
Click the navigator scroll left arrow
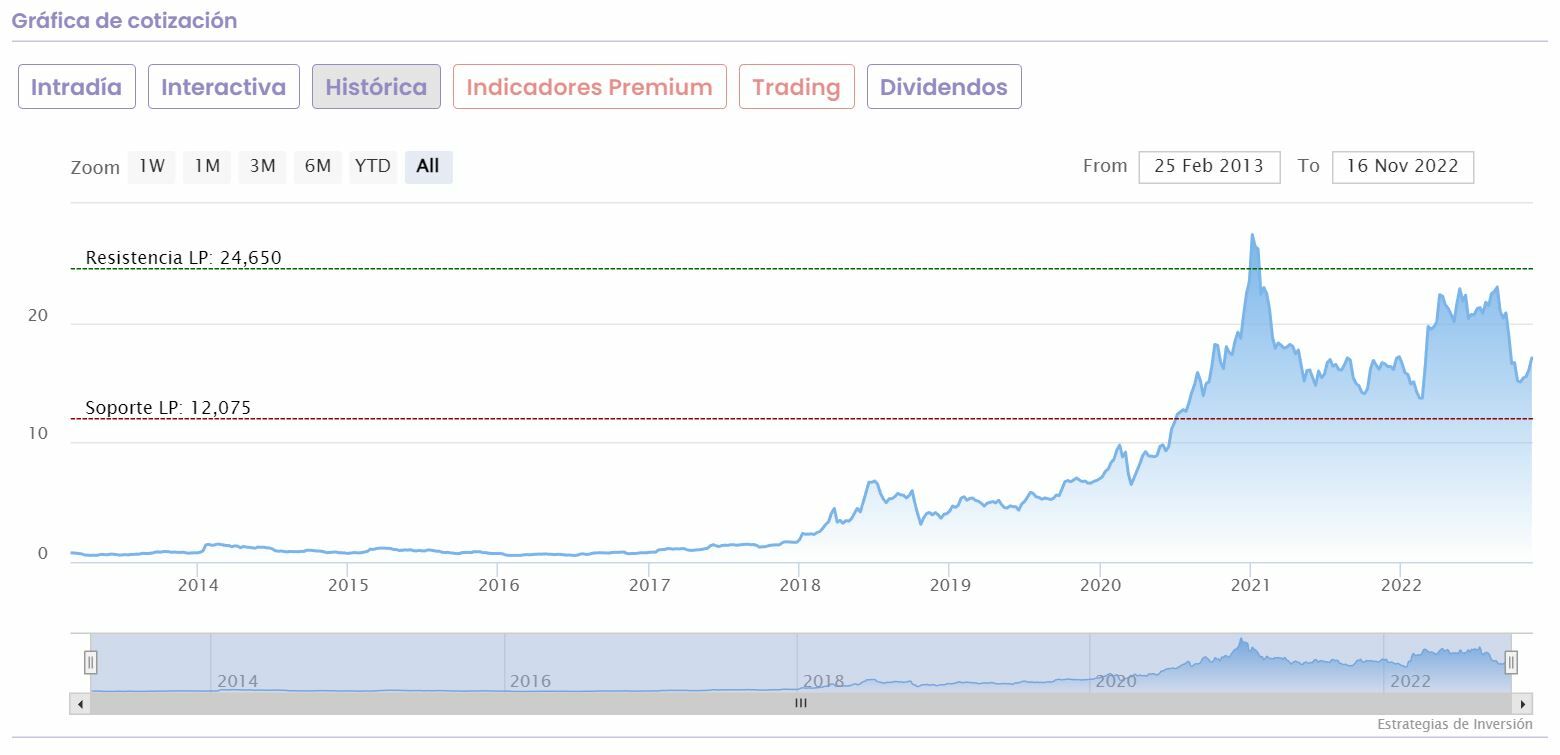coord(80,703)
